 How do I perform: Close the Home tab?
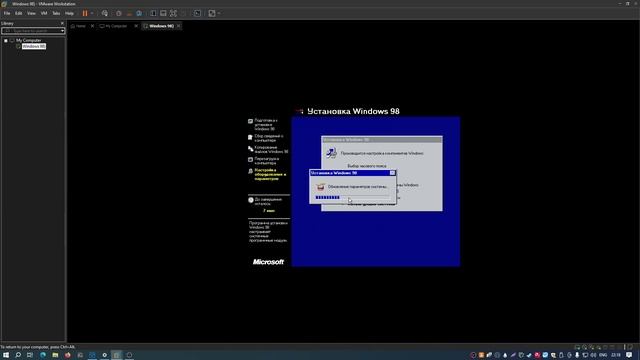click(x=92, y=26)
